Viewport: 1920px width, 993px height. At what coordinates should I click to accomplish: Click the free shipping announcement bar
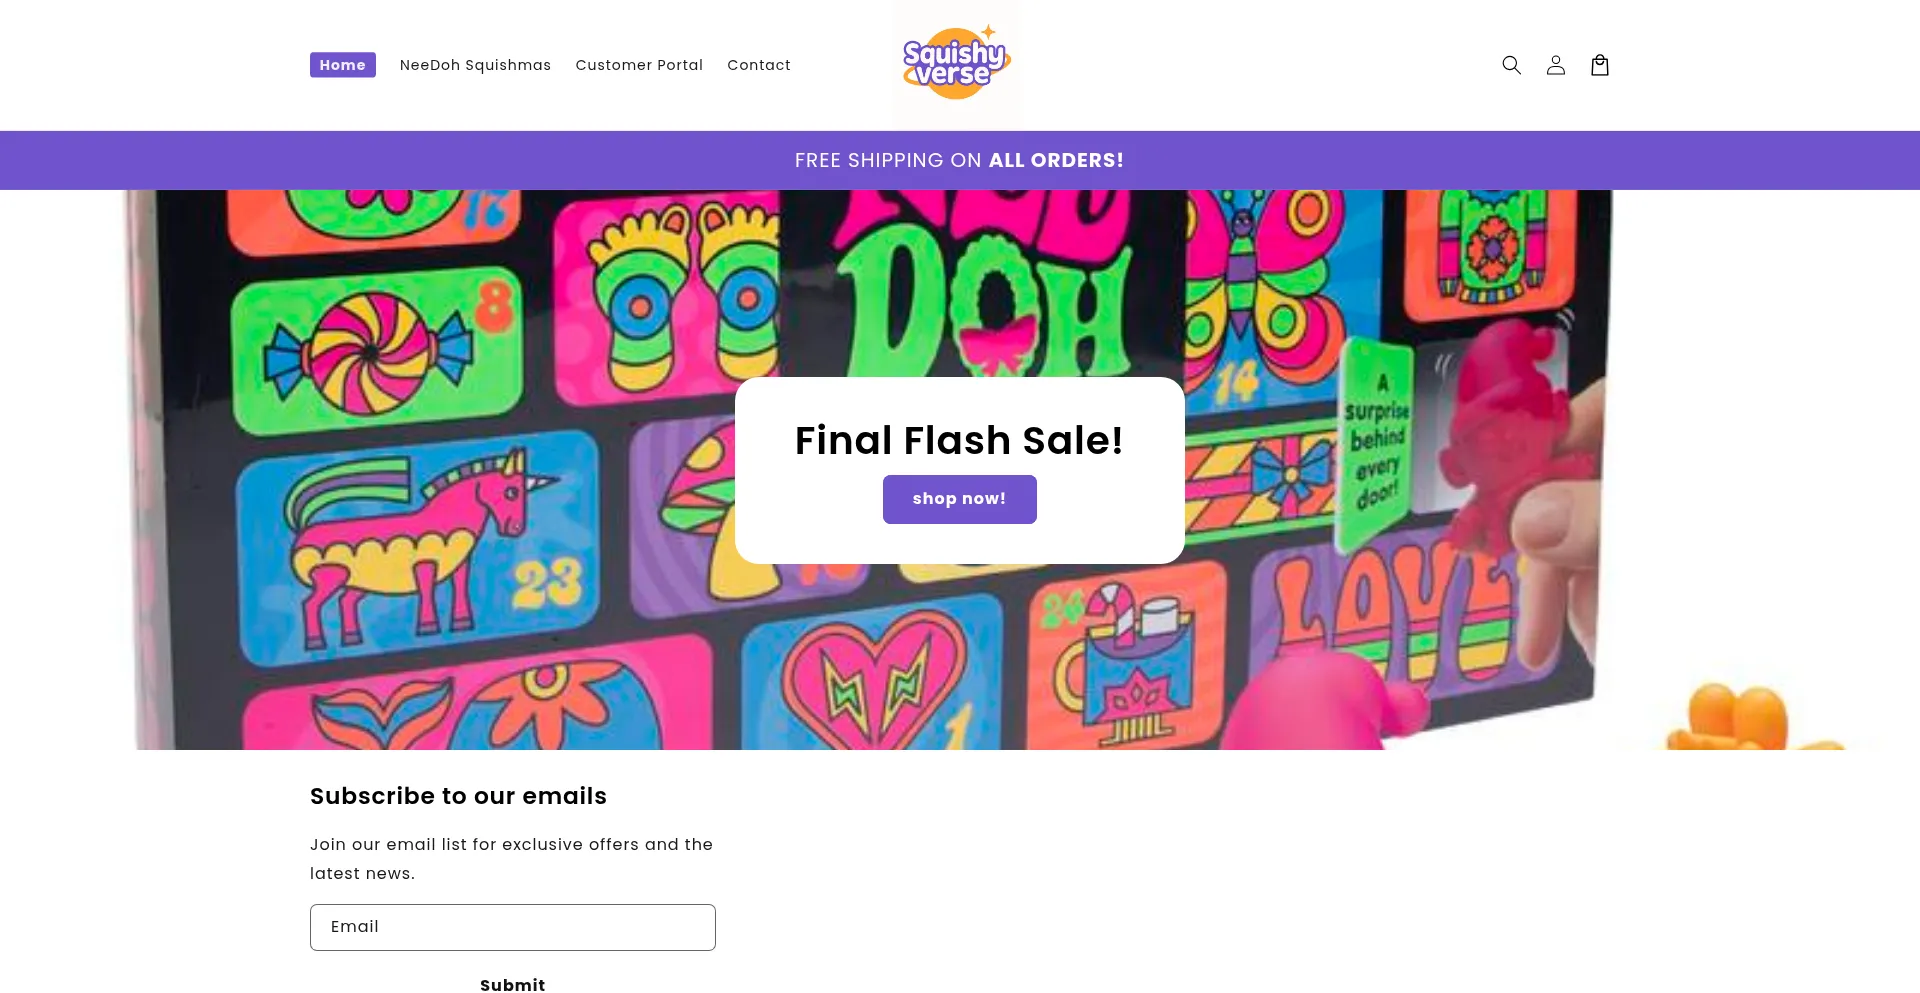click(960, 160)
